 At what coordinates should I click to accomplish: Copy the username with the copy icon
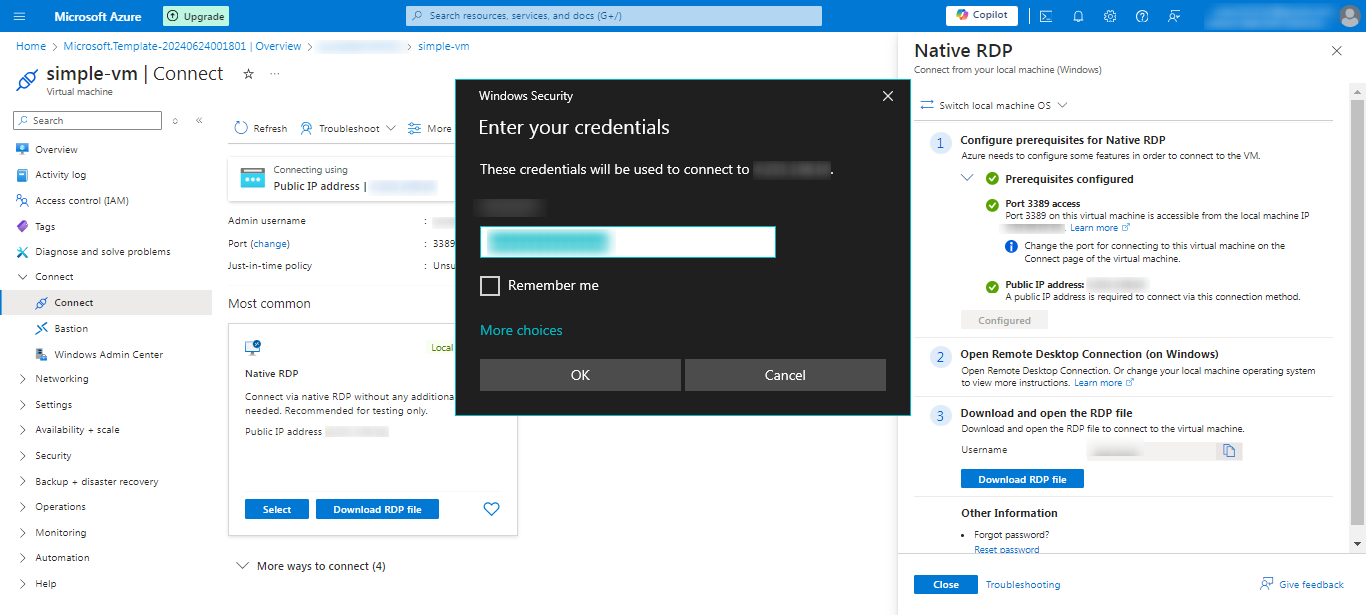1229,451
